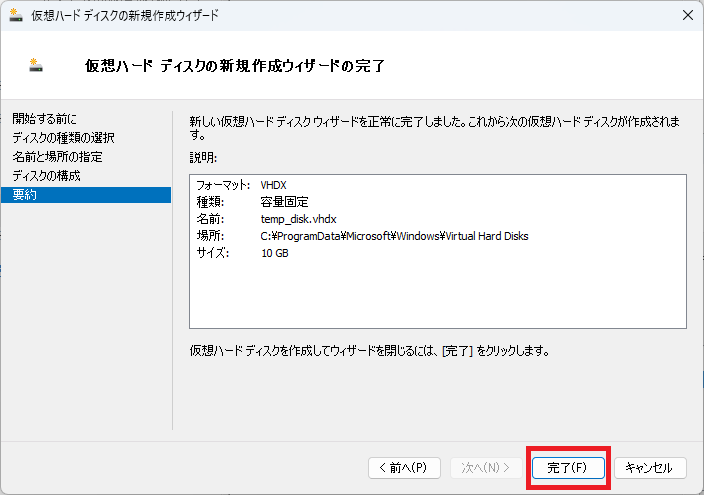Click the wizard header disk icon

[x=36, y=65]
